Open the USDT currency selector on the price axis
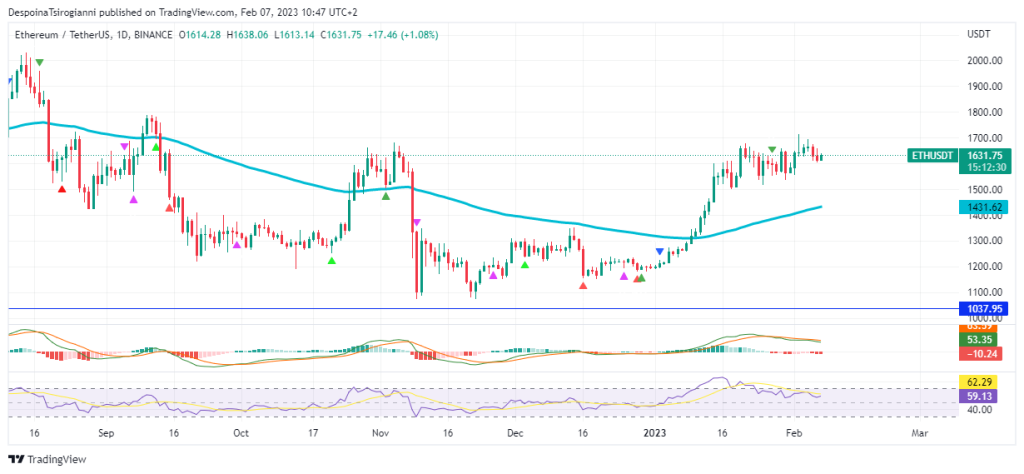Image resolution: width=1024 pixels, height=474 pixels. [978, 35]
